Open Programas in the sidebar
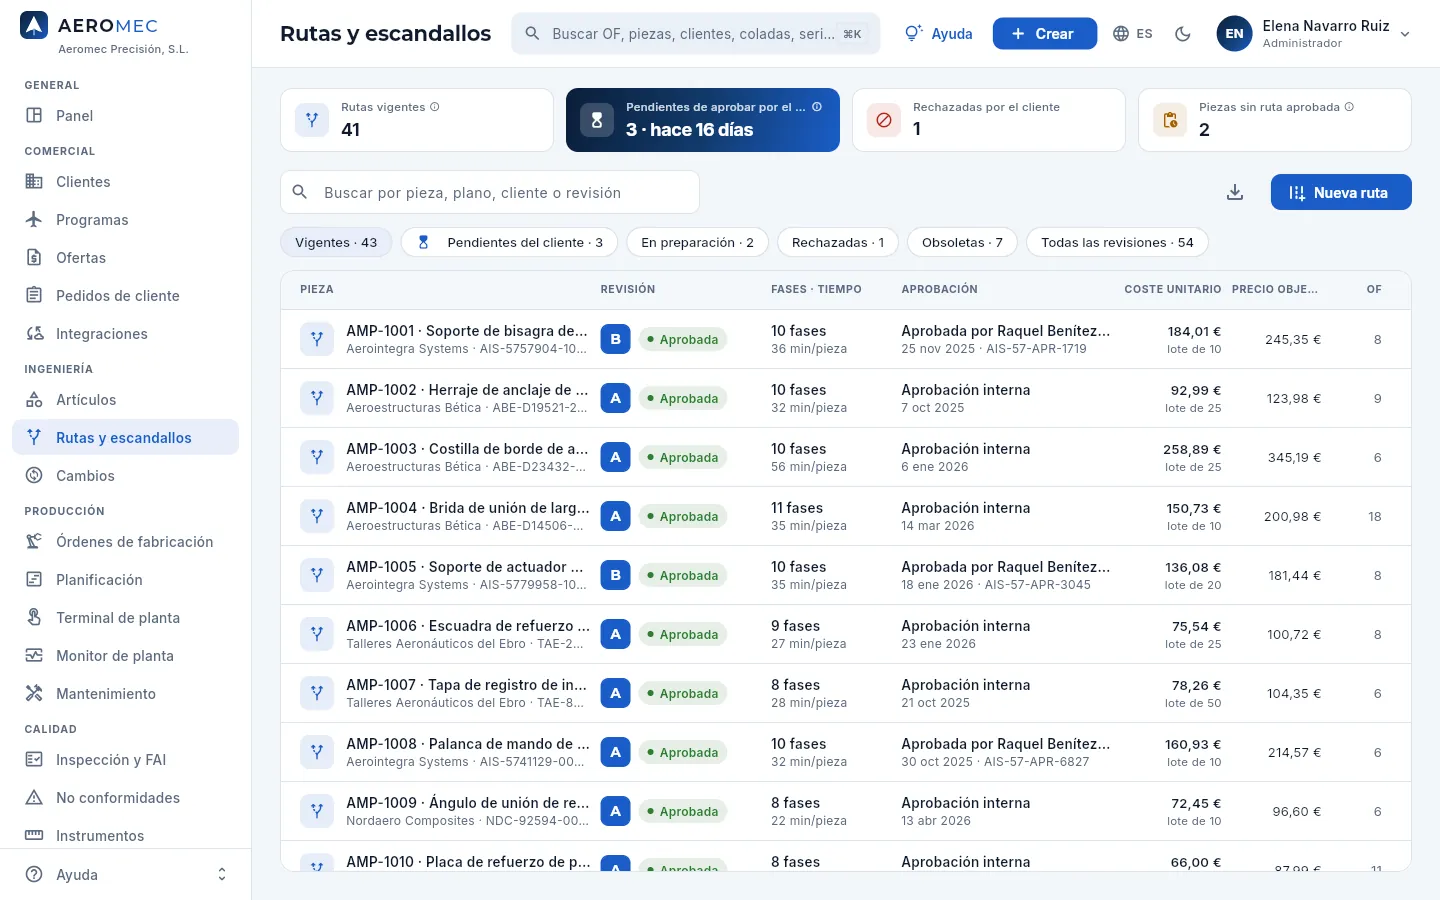Image resolution: width=1440 pixels, height=900 pixels. coord(125,220)
